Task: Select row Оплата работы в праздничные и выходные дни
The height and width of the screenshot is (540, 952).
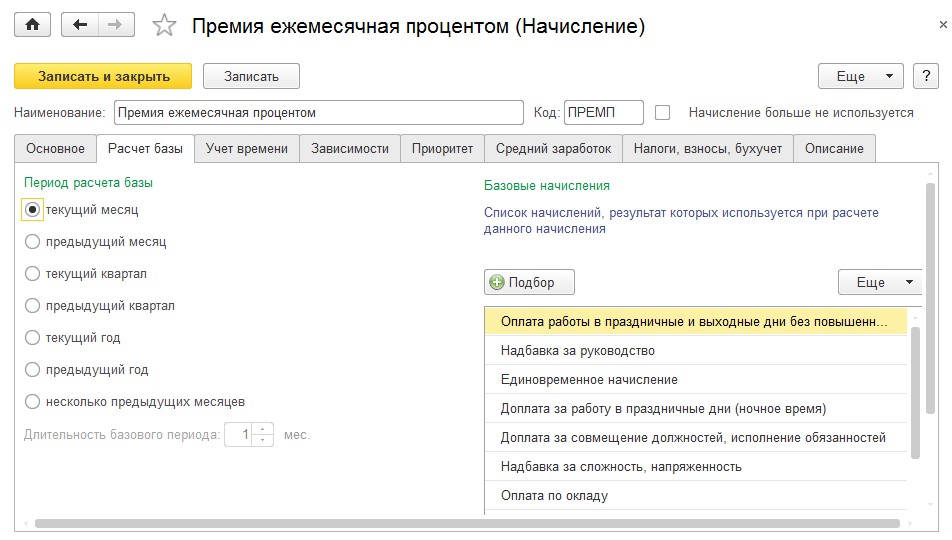Action: pyautogui.click(x=696, y=322)
